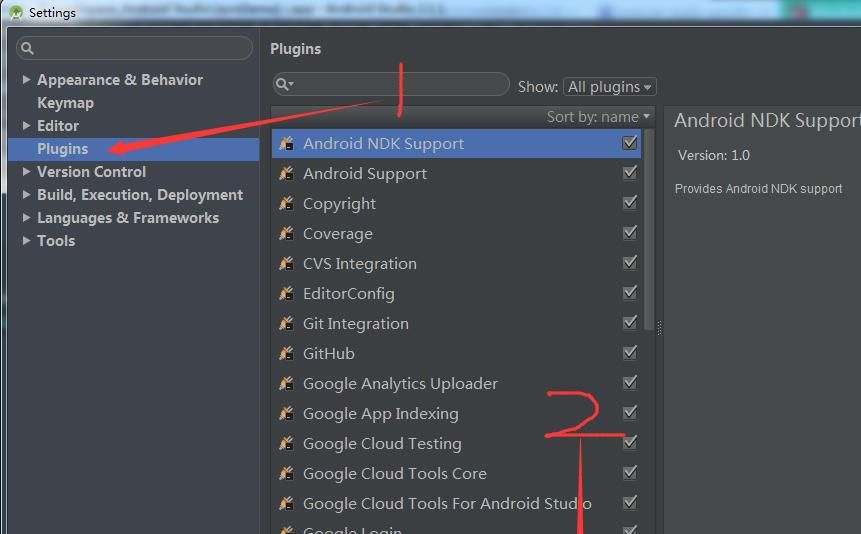The image size is (861, 534).
Task: Open the Show All plugins dropdown
Action: (x=610, y=87)
